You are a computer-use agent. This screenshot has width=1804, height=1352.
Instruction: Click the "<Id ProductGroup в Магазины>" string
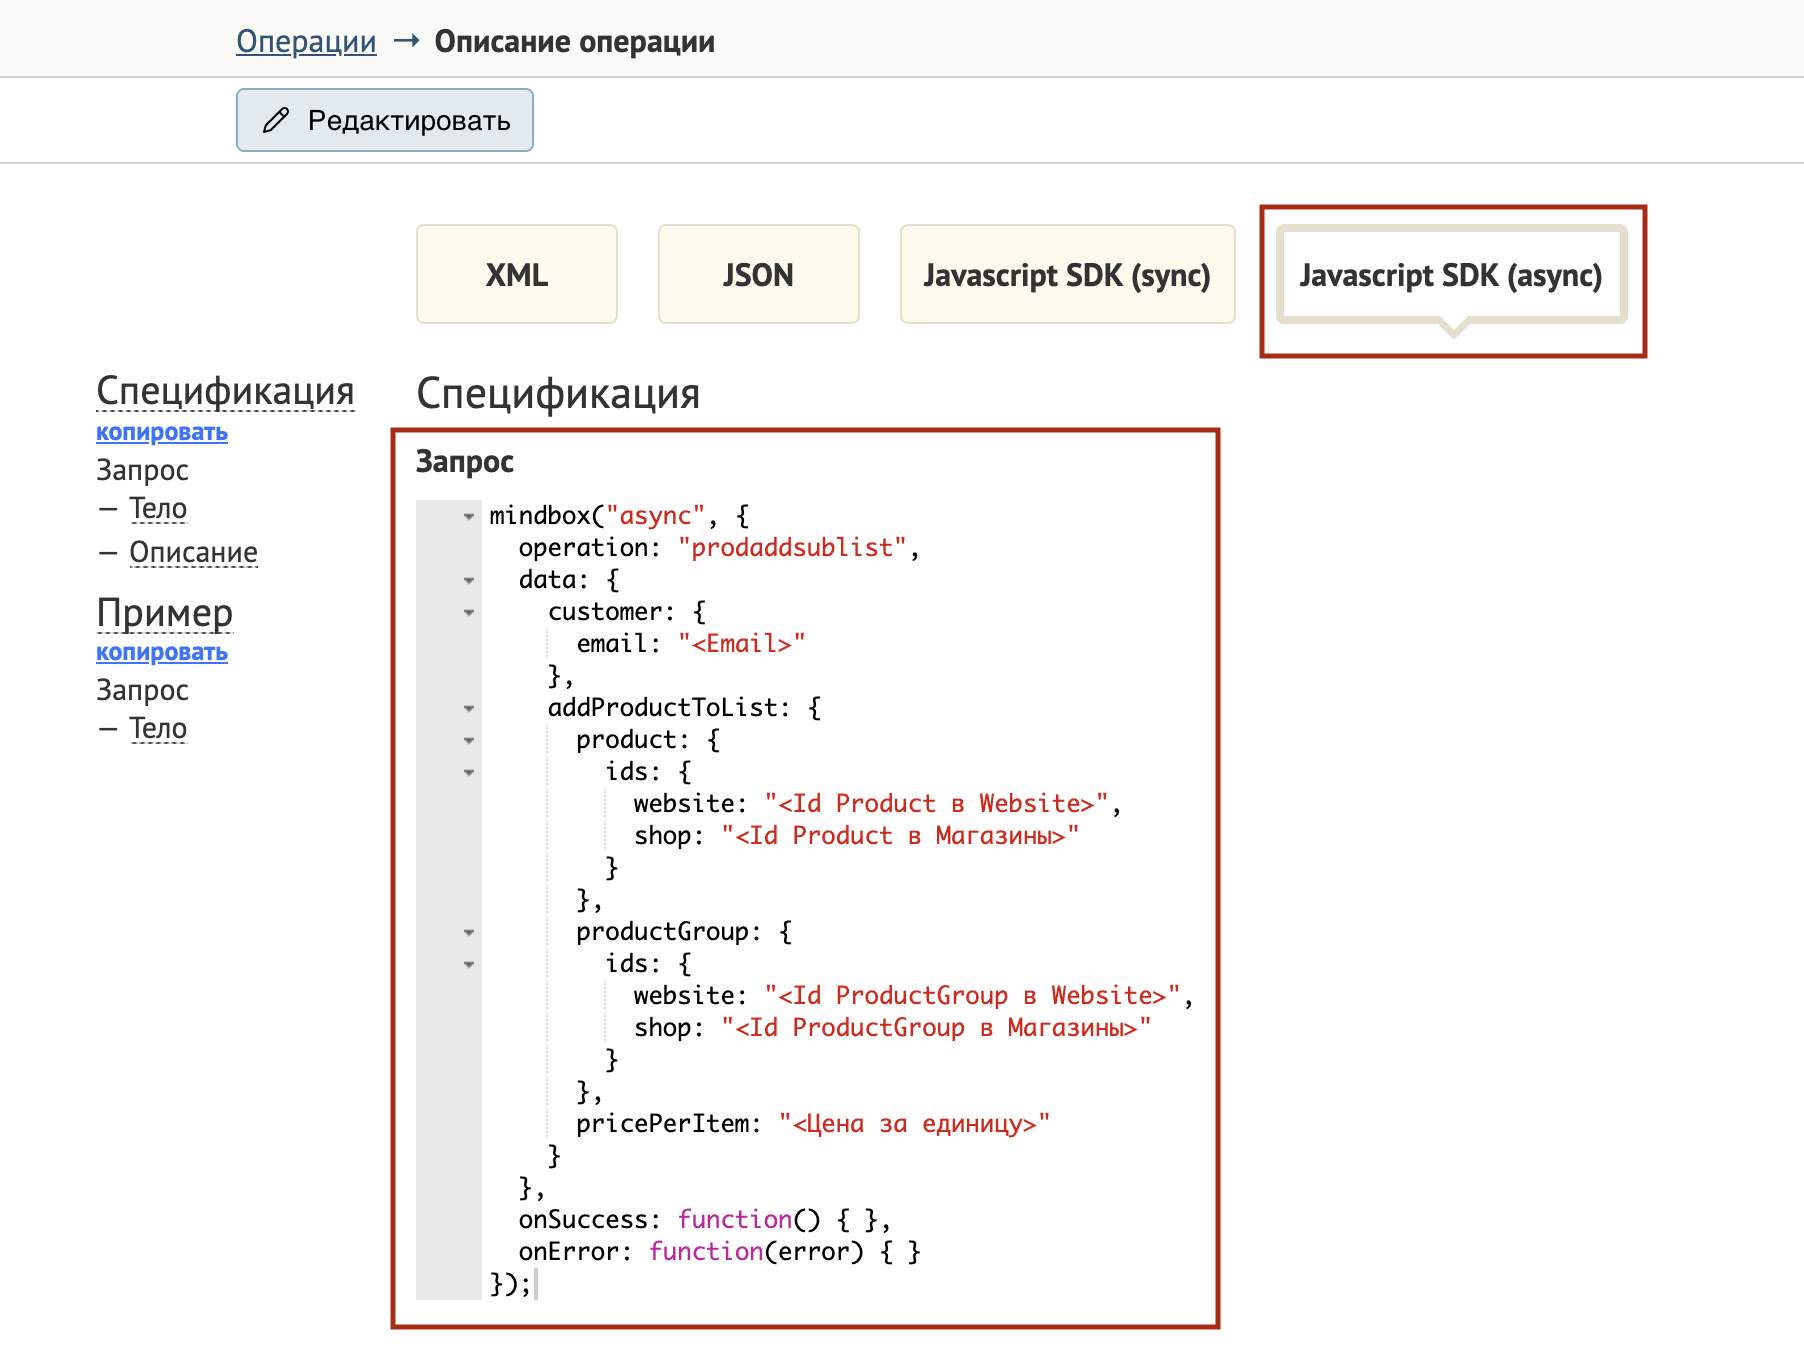pos(936,1028)
